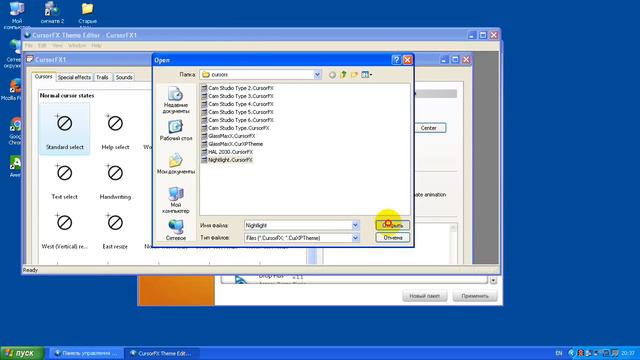The image size is (640, 360).
Task: Switch to the Trails tab
Action: pos(102,77)
